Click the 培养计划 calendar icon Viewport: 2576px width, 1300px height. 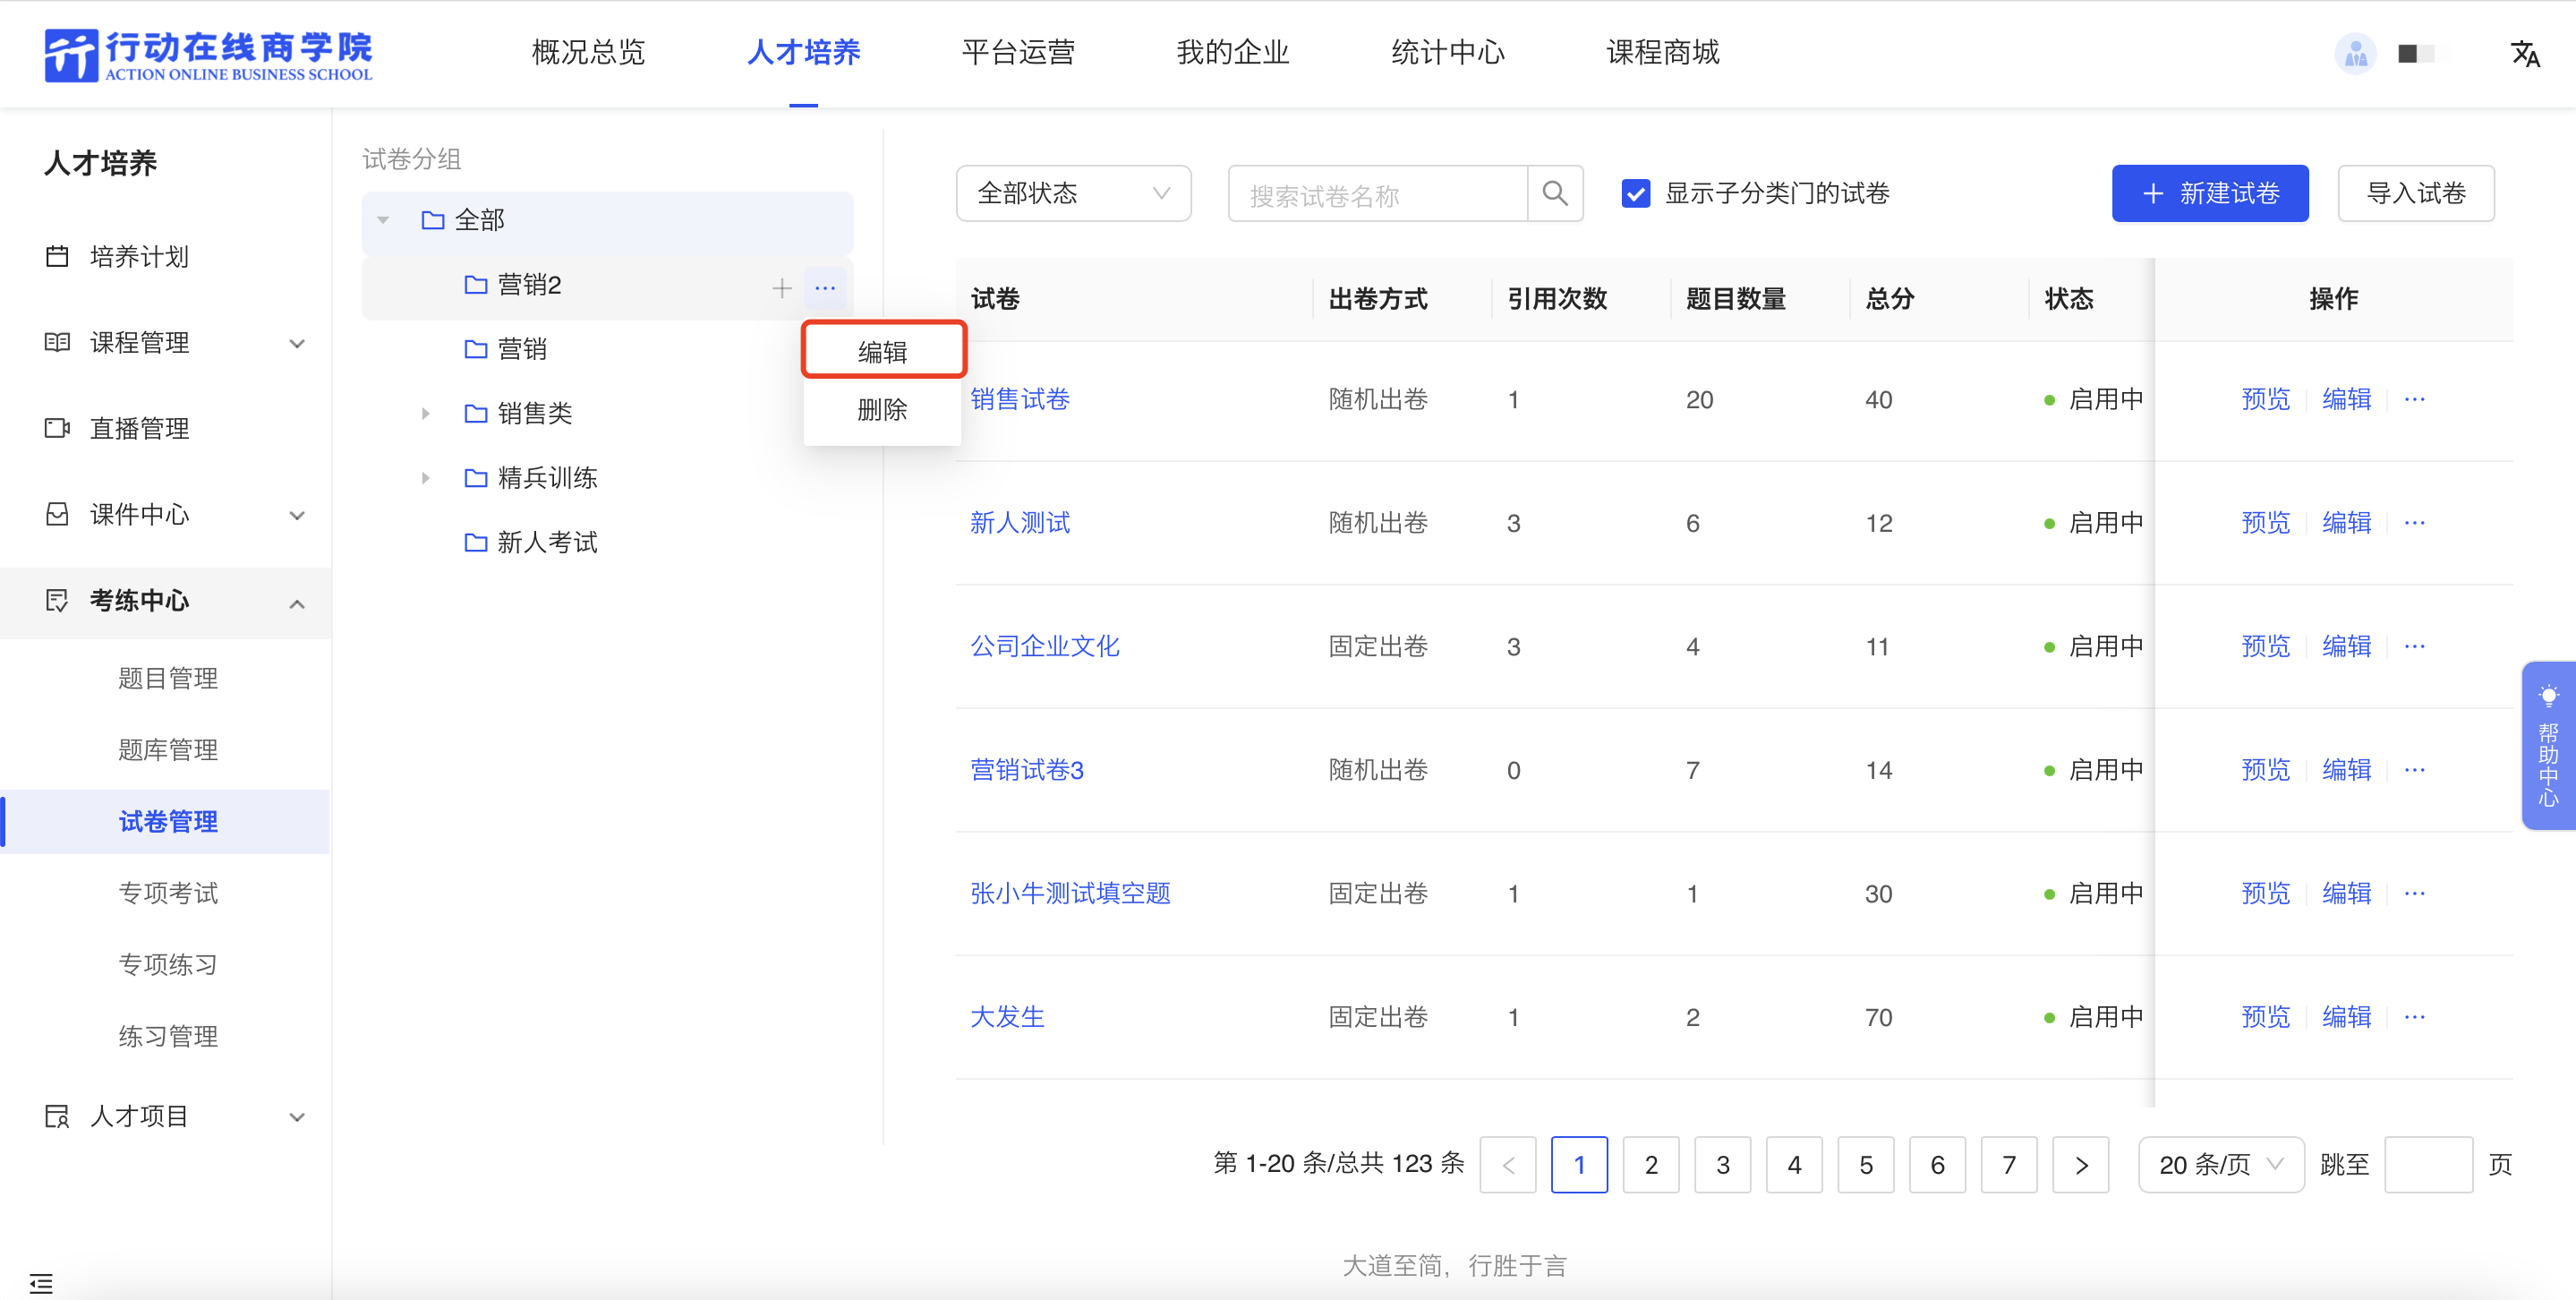(57, 257)
